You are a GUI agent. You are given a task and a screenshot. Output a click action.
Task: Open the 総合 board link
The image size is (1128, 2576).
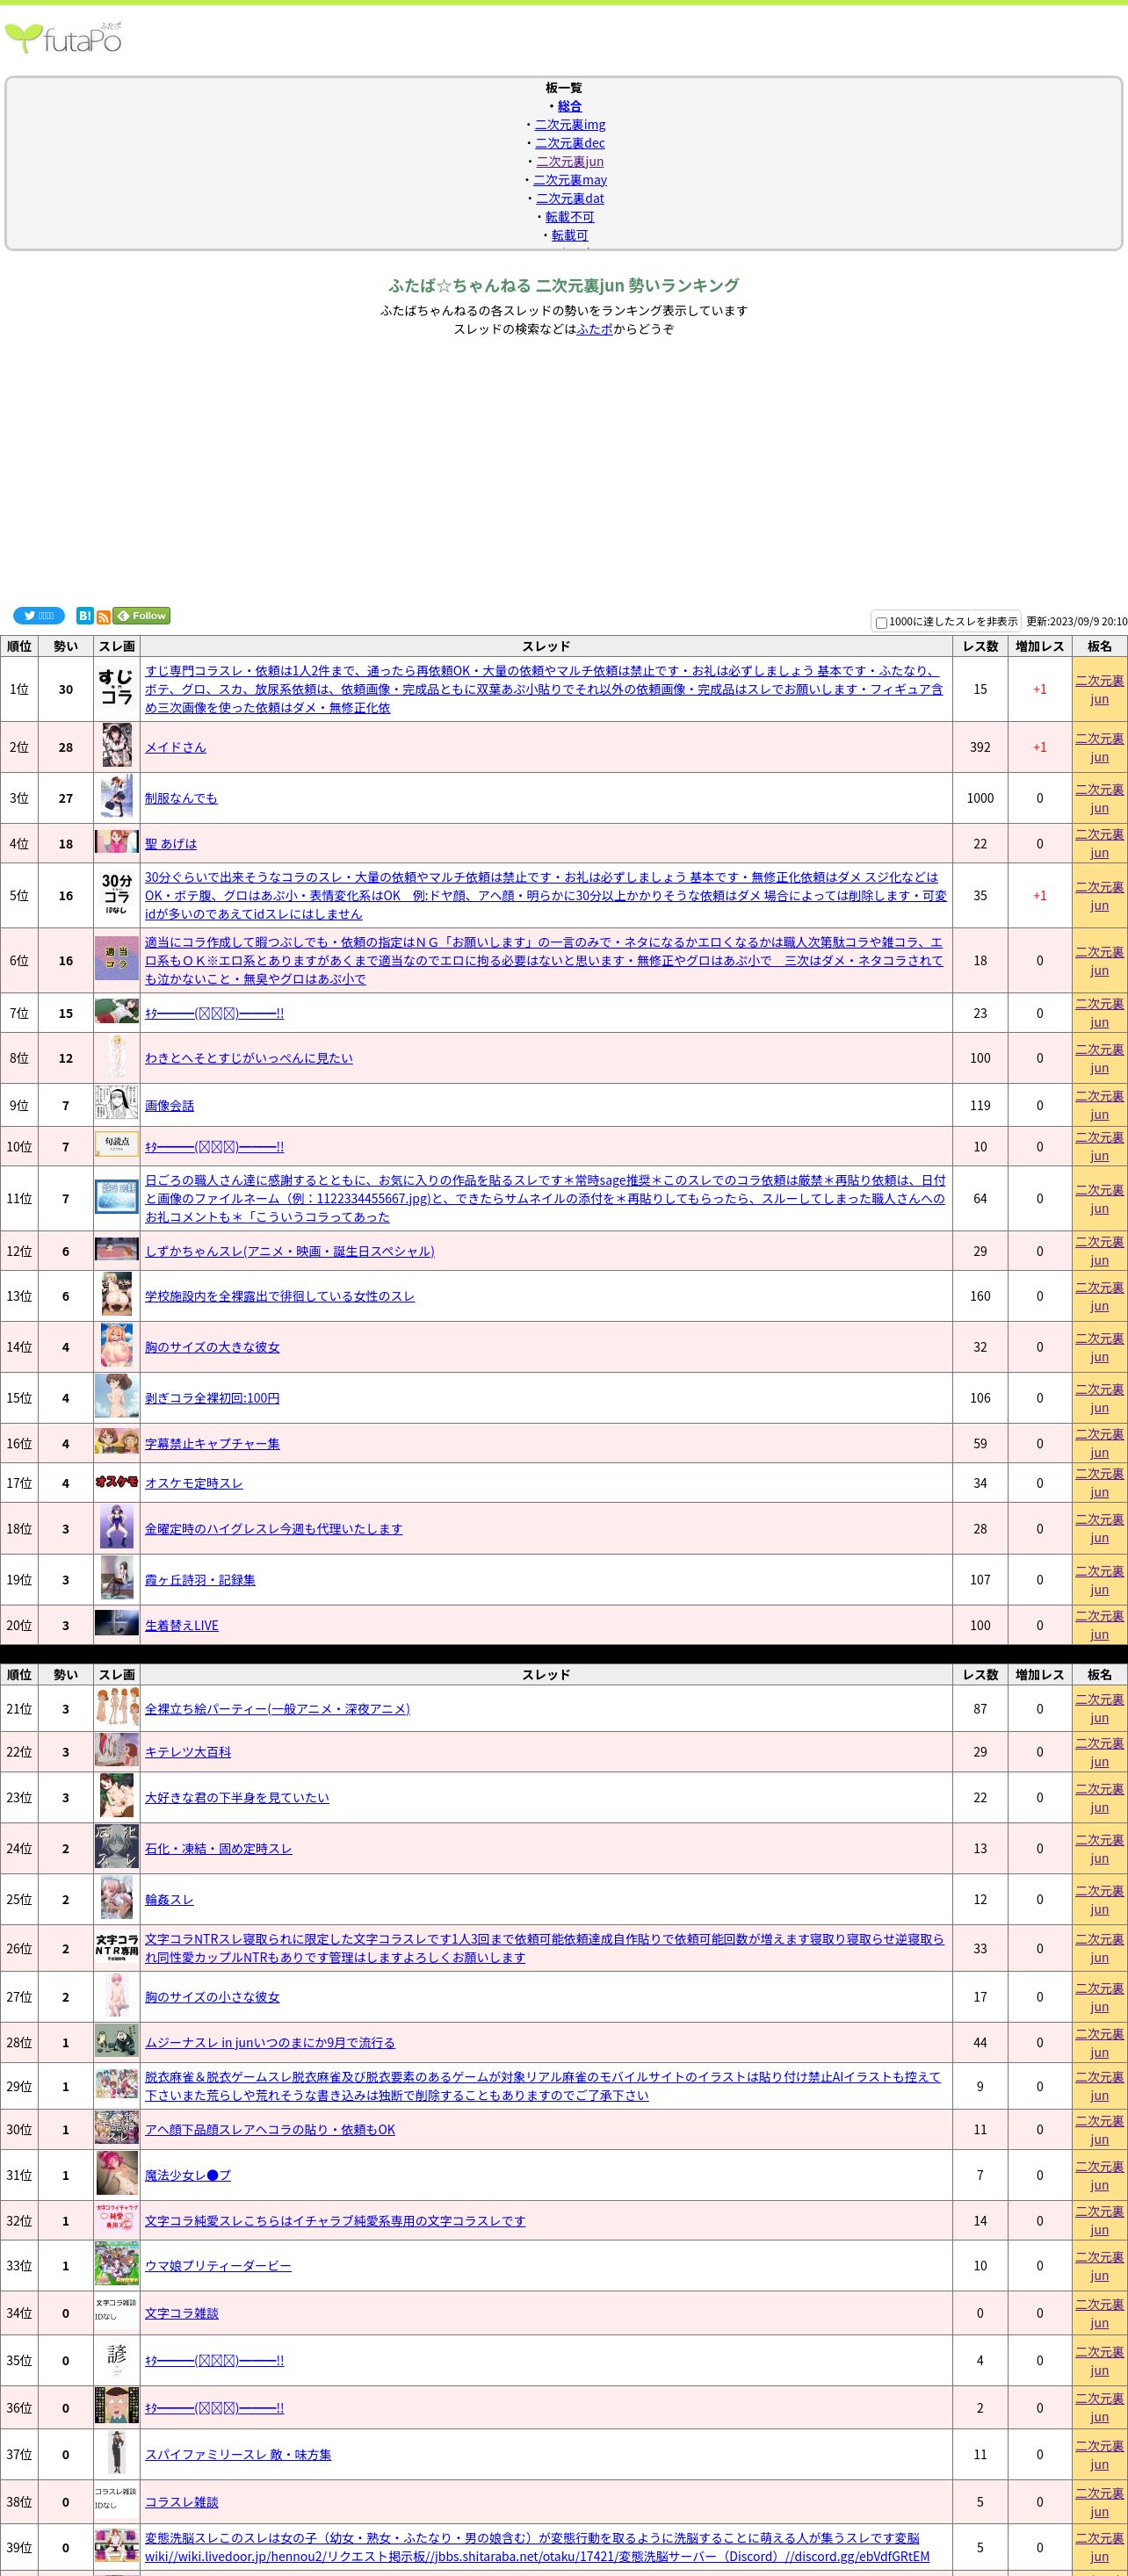coord(569,106)
